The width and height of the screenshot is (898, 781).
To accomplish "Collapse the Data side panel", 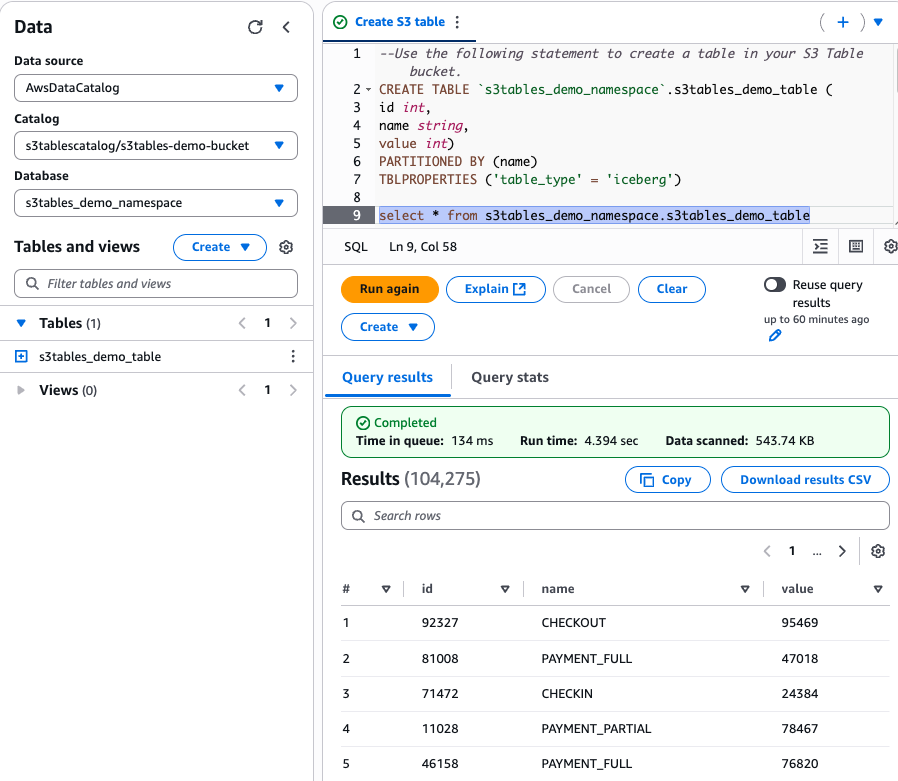I will coord(286,27).
